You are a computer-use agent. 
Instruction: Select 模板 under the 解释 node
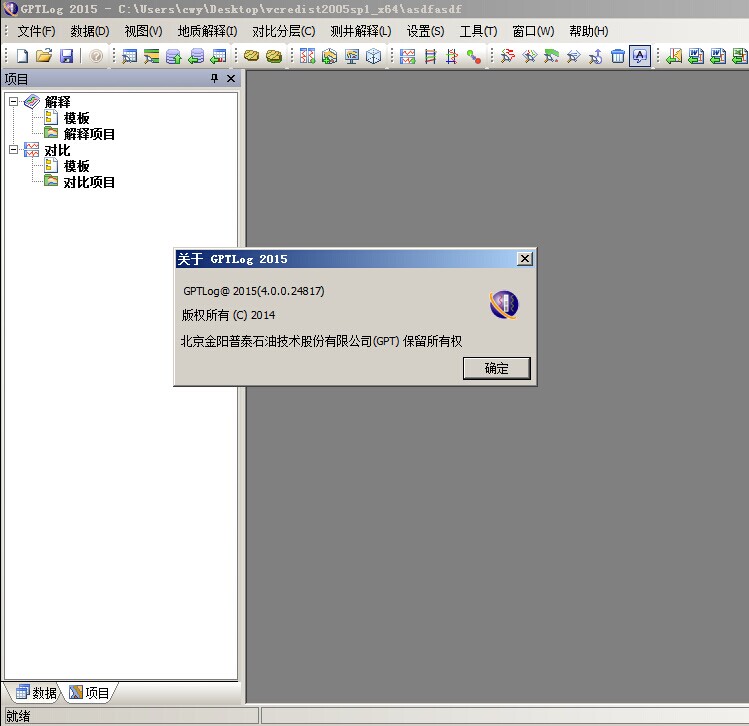point(76,118)
